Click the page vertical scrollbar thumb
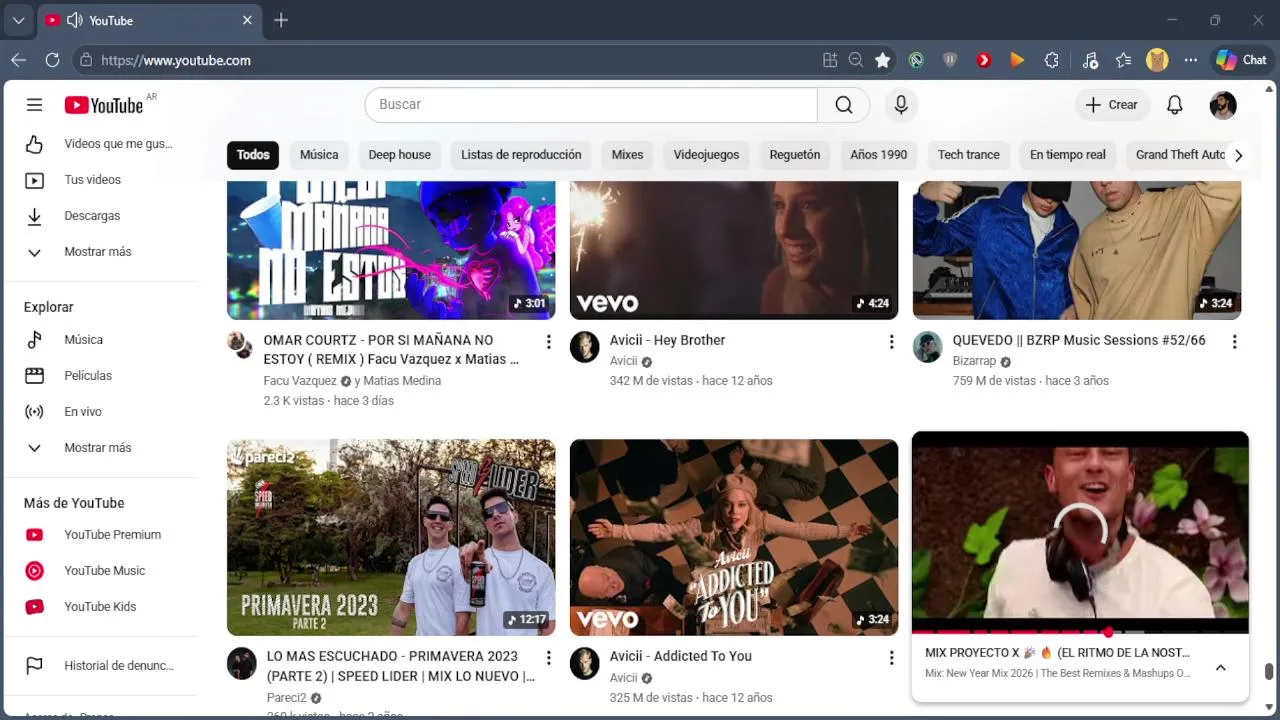 pos(1269,671)
